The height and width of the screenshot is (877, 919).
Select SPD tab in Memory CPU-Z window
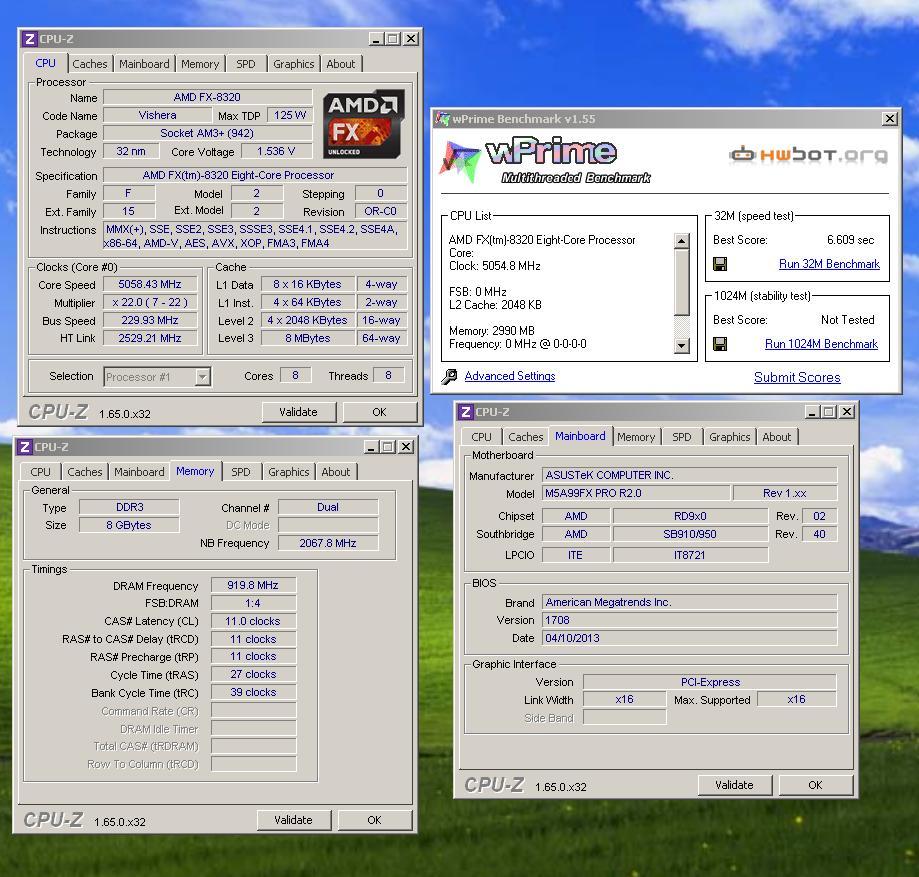click(240, 472)
